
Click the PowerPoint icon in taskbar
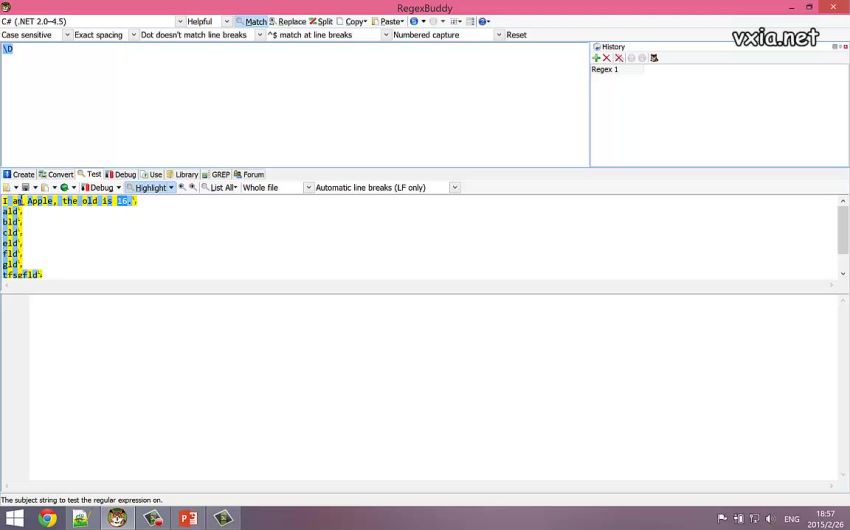click(187, 518)
